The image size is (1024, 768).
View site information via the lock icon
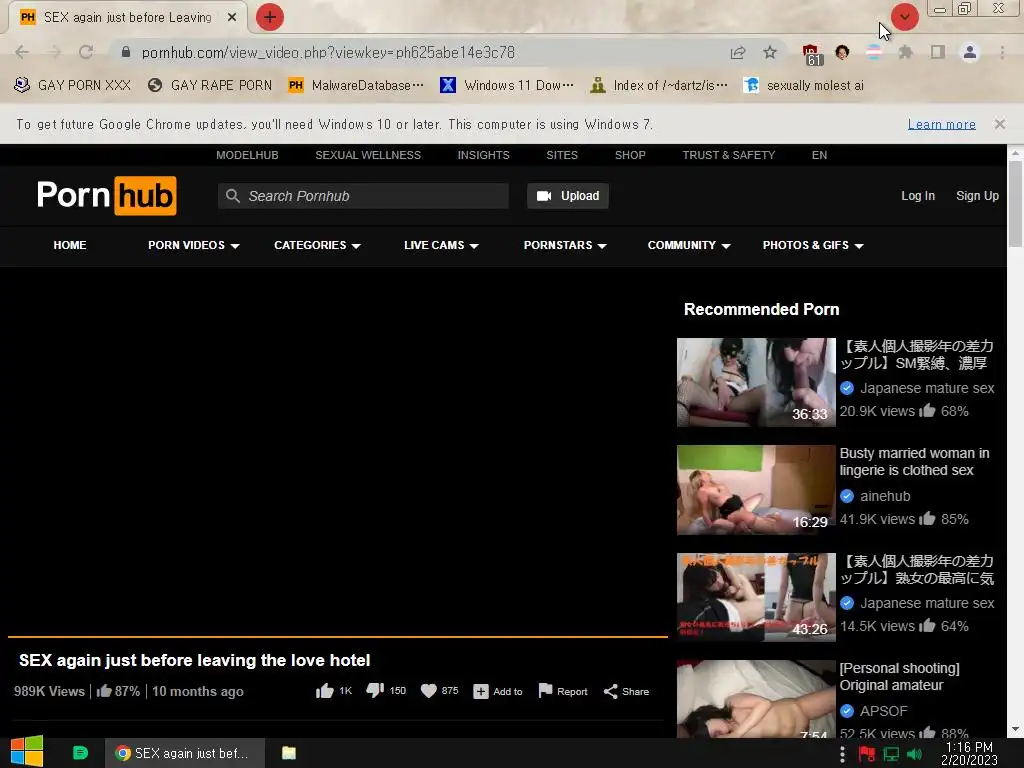125,52
